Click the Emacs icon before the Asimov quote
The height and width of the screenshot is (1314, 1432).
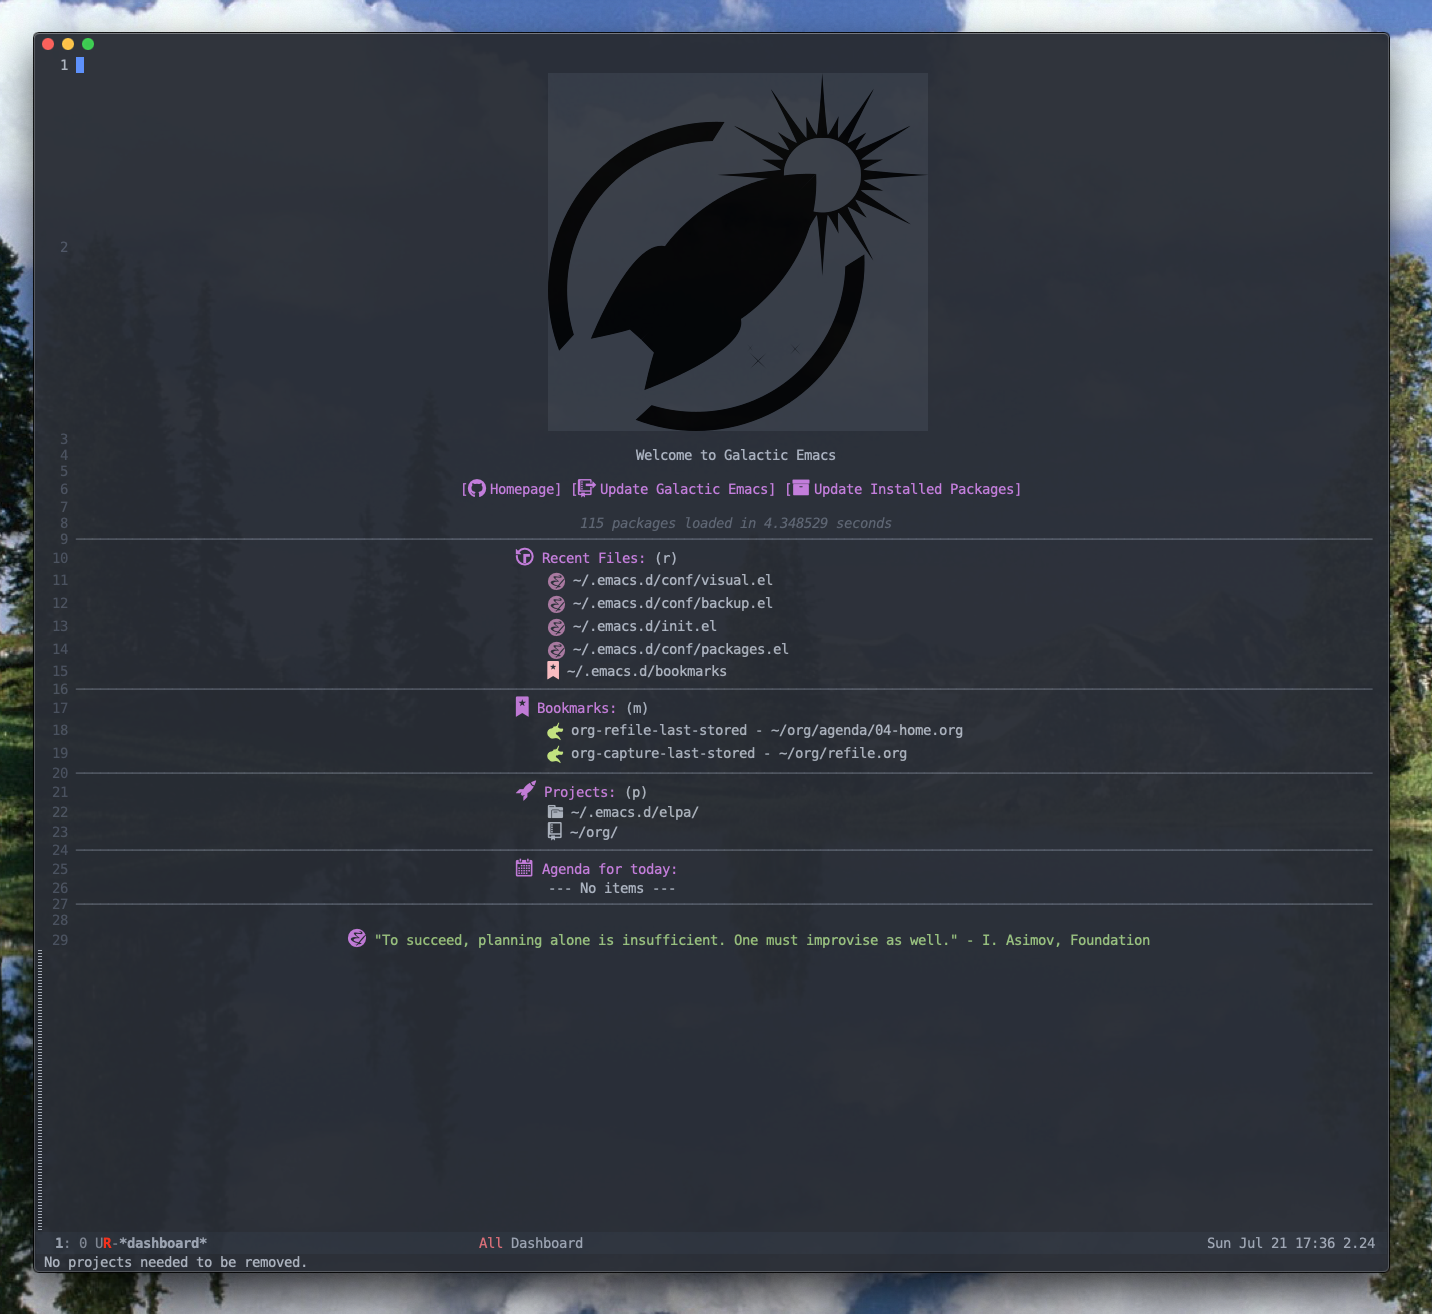(x=357, y=938)
